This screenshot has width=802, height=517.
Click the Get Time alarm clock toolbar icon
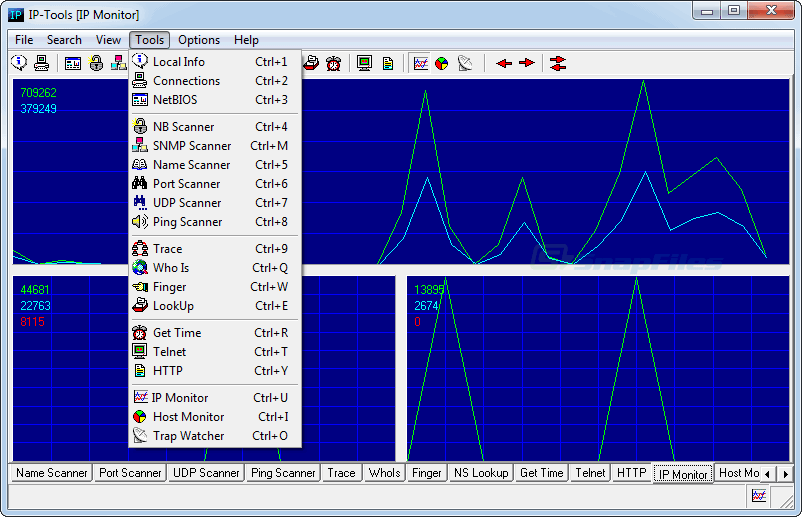tap(333, 63)
